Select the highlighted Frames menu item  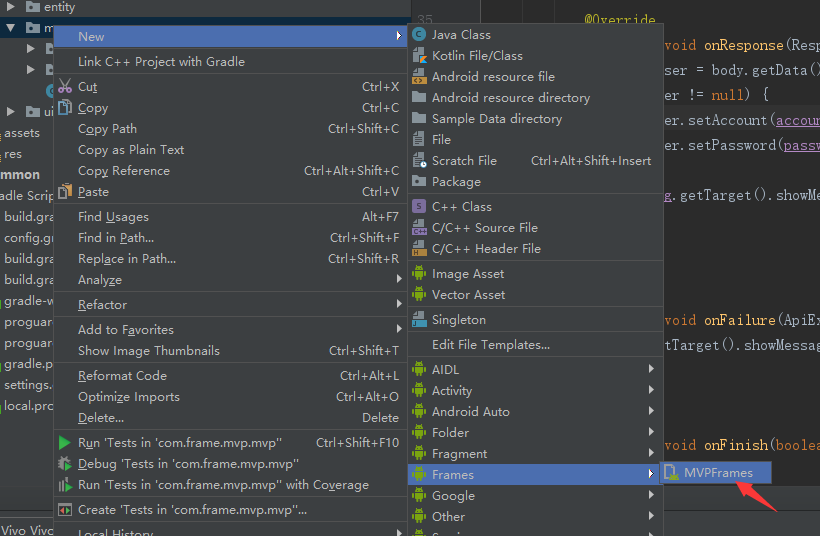536,474
